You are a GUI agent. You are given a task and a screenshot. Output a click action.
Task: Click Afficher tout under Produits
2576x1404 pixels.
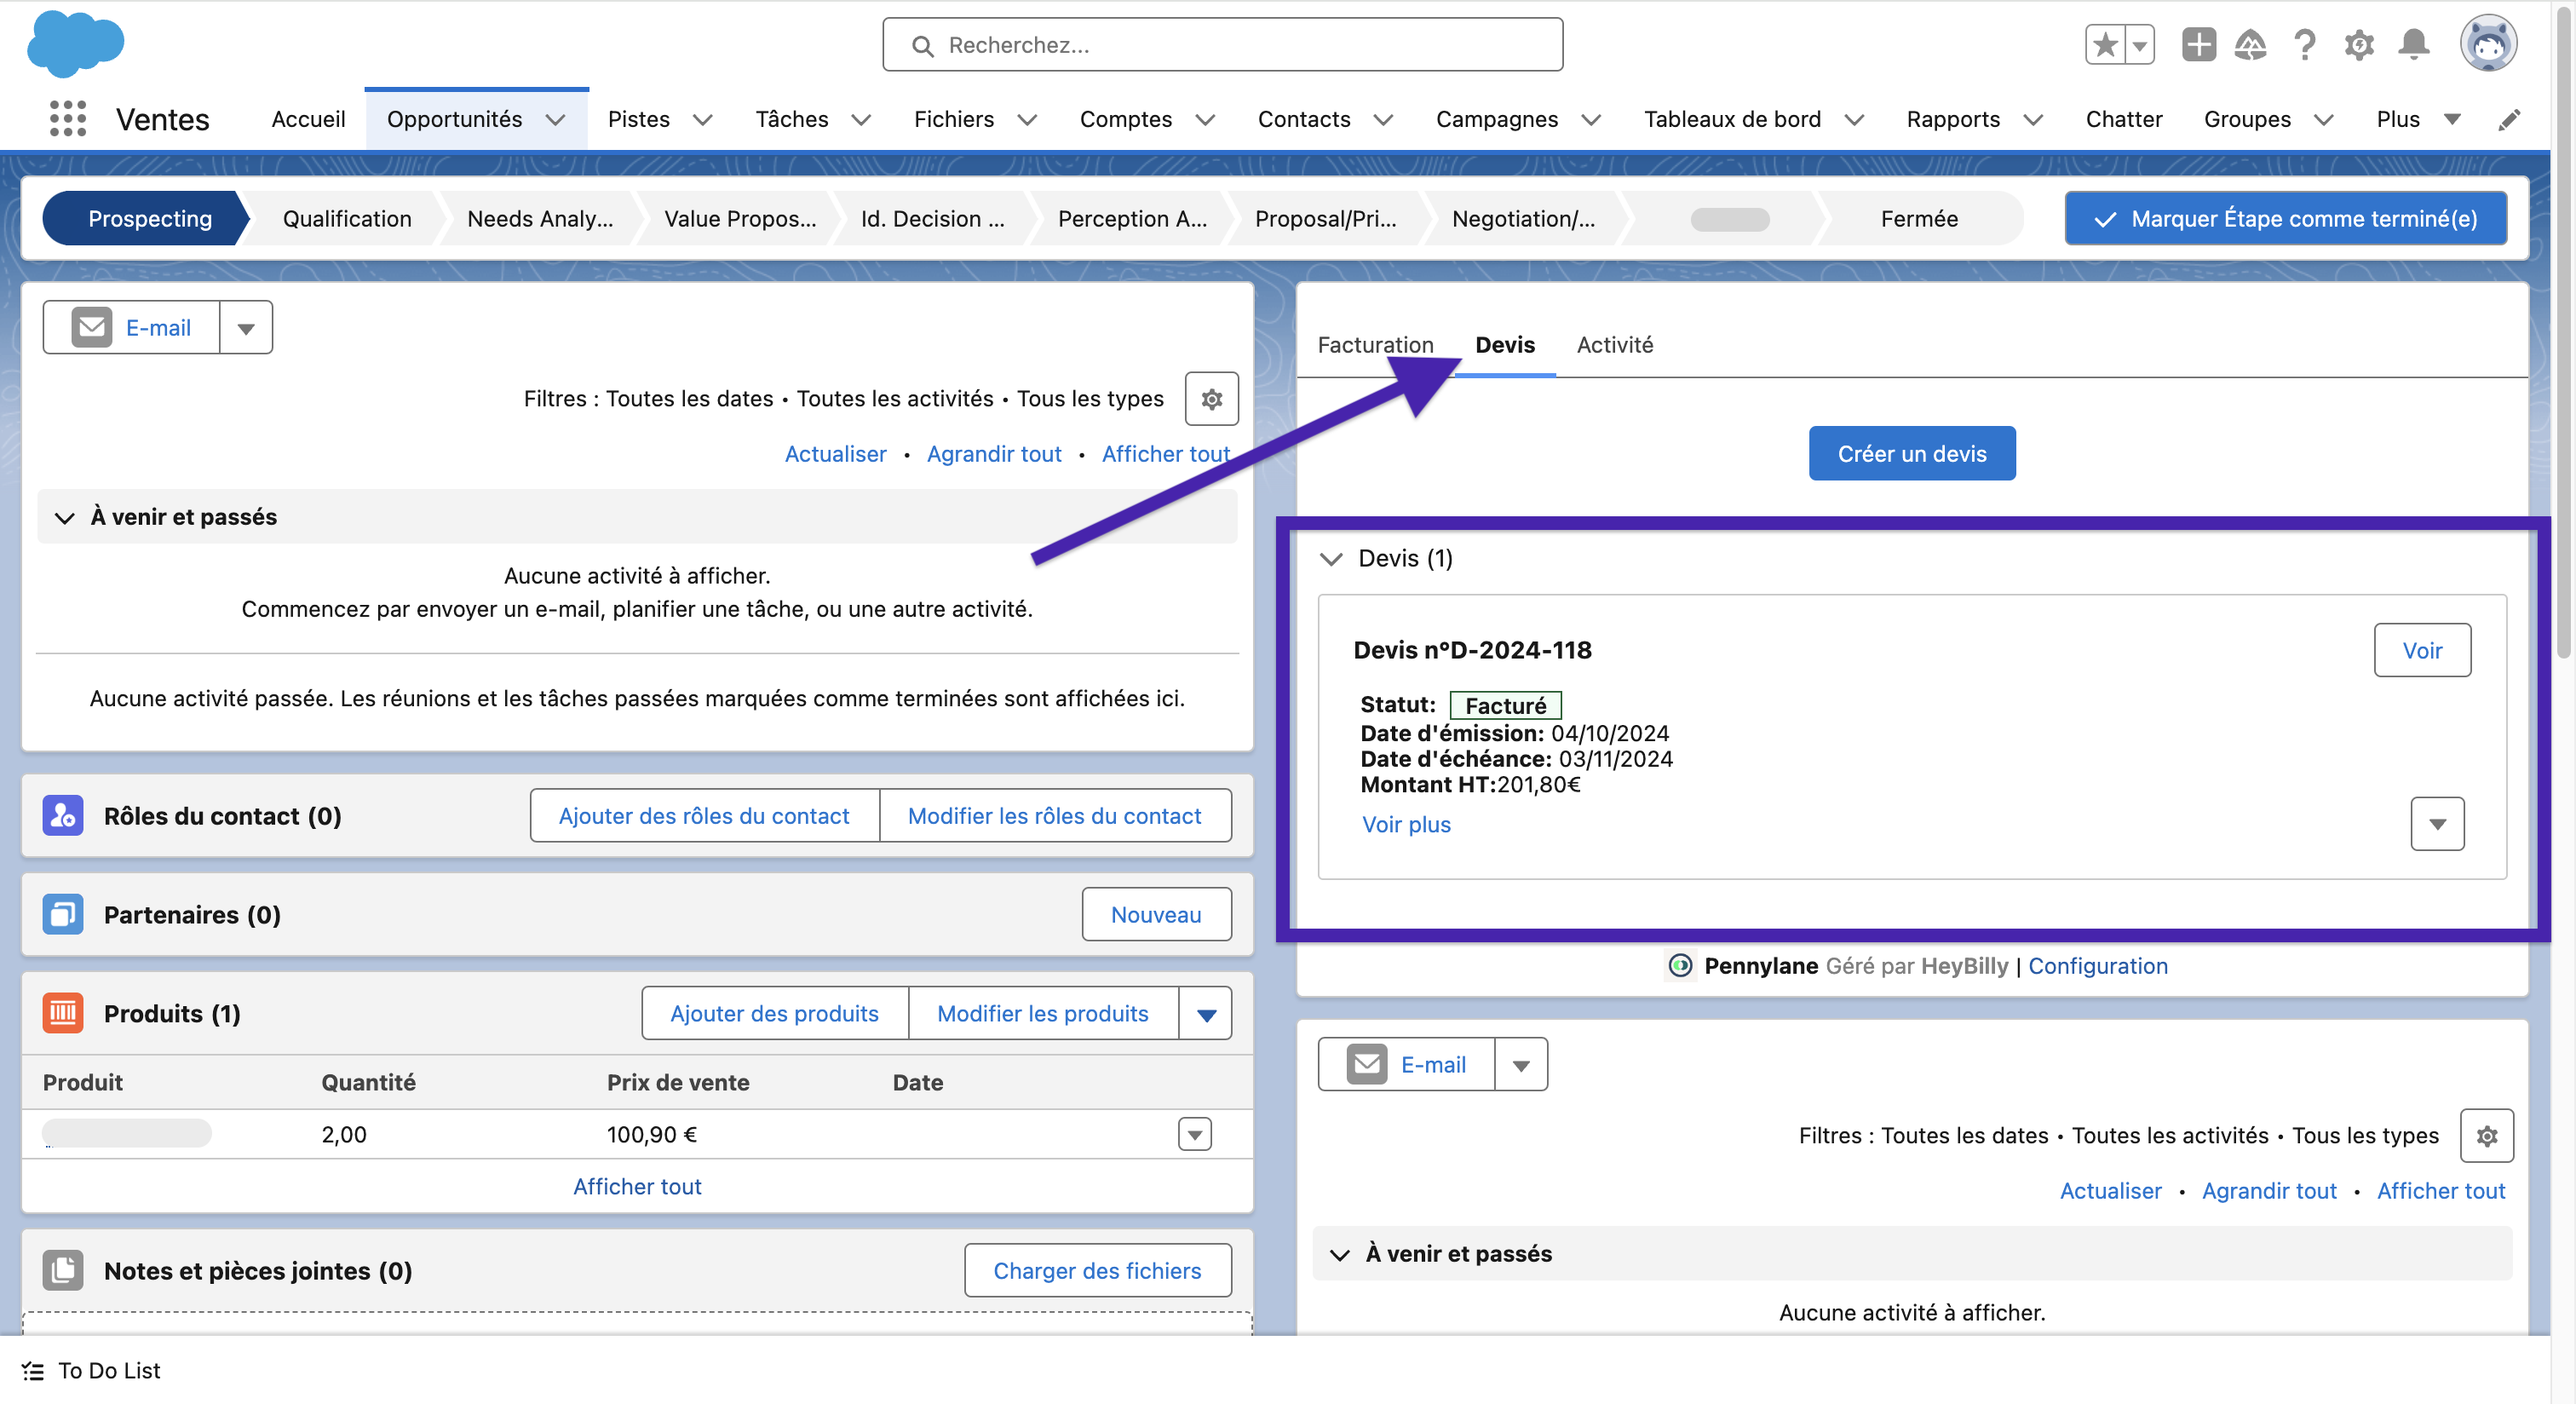pyautogui.click(x=637, y=1187)
